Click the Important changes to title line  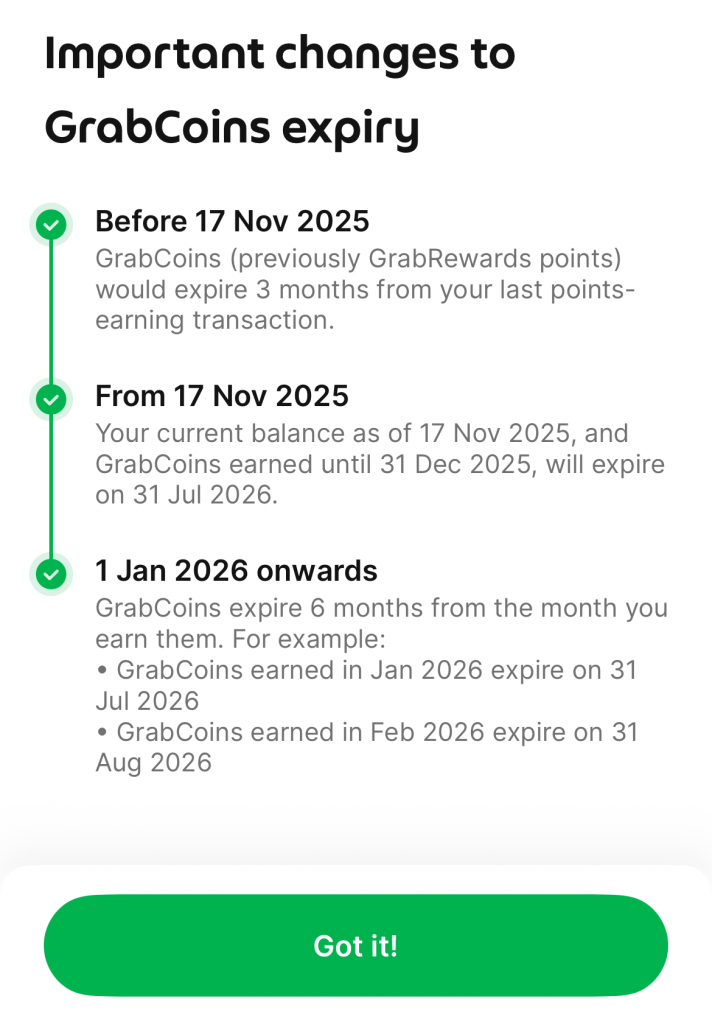click(280, 54)
